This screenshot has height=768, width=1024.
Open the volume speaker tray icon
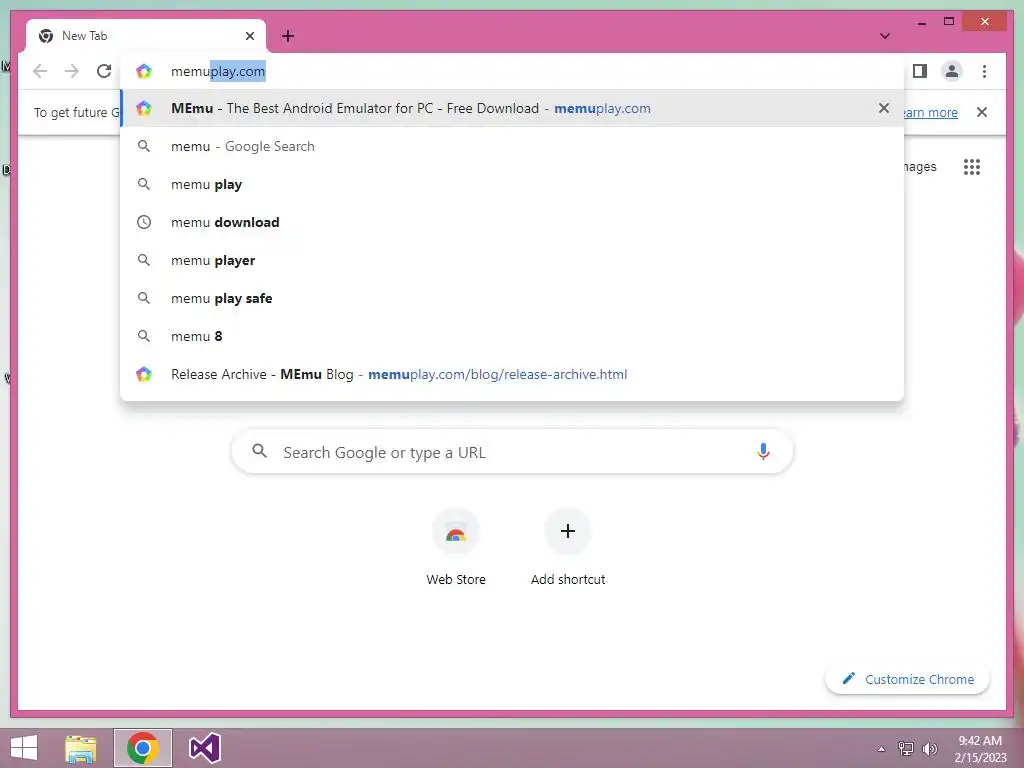click(x=930, y=749)
